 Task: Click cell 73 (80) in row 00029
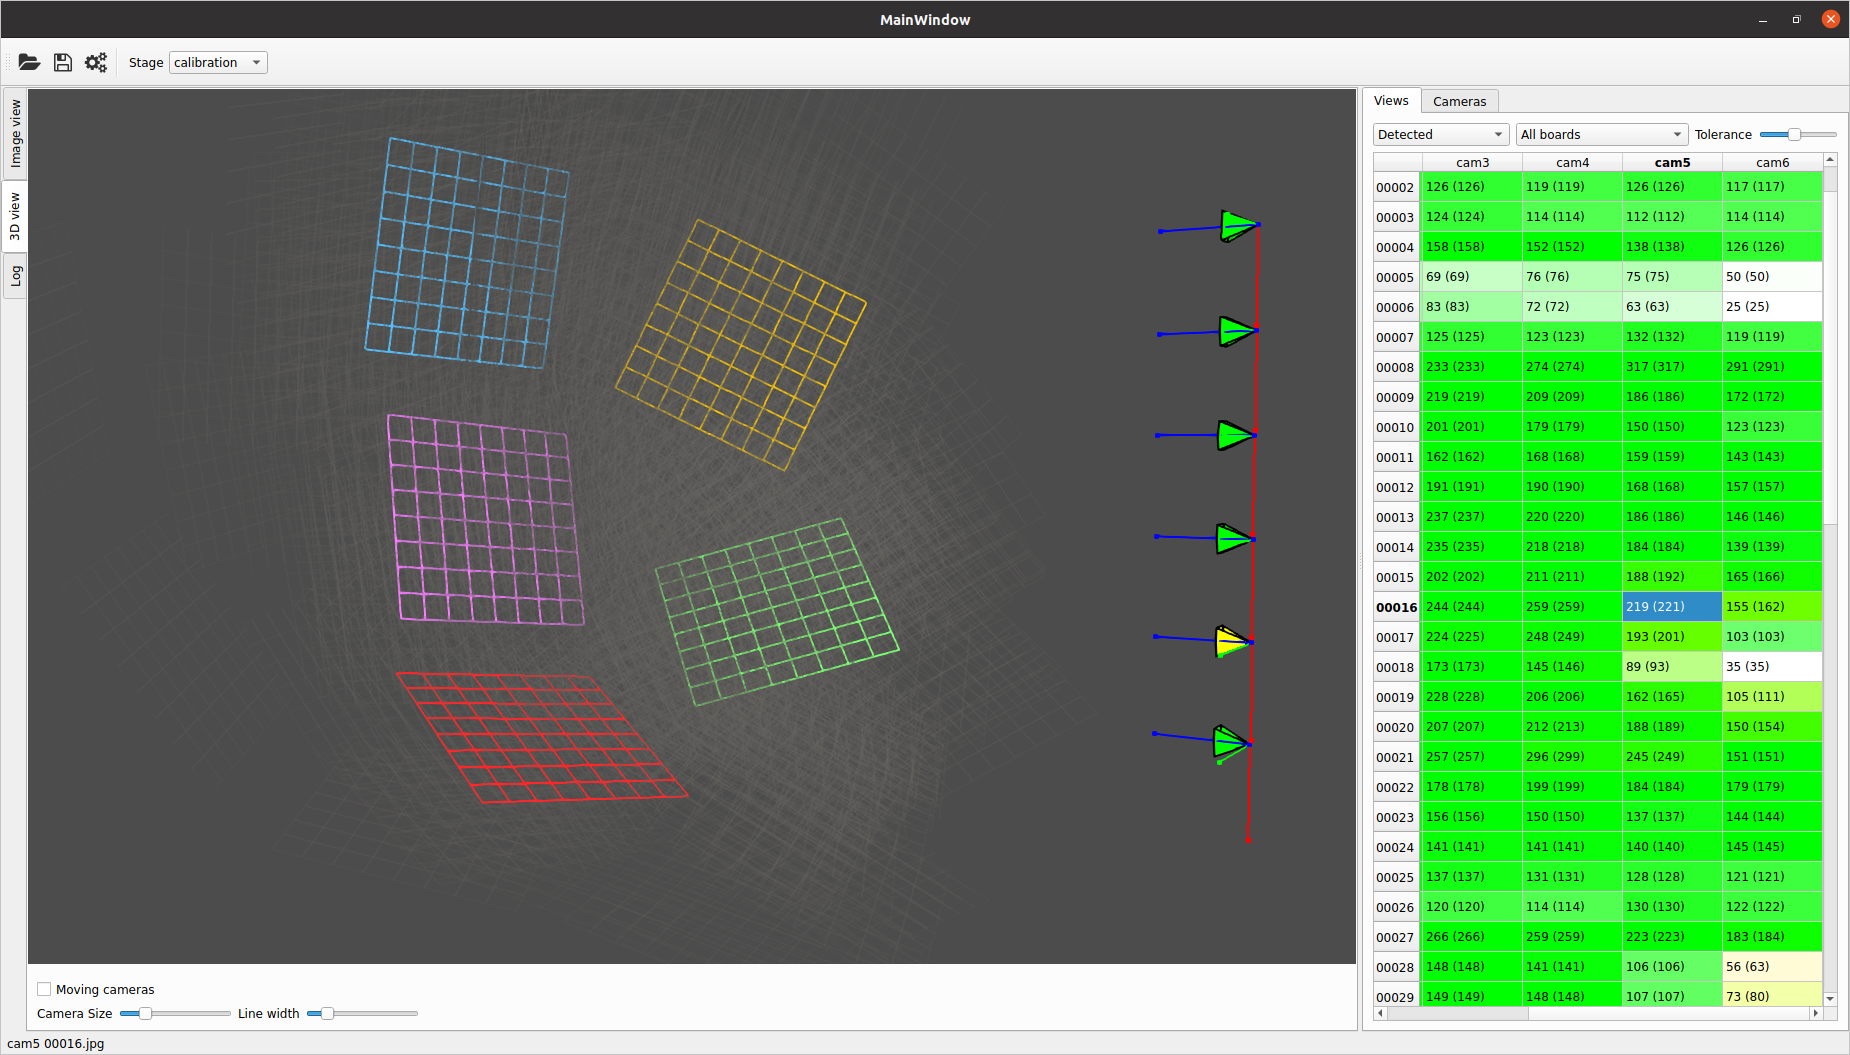coord(1772,995)
